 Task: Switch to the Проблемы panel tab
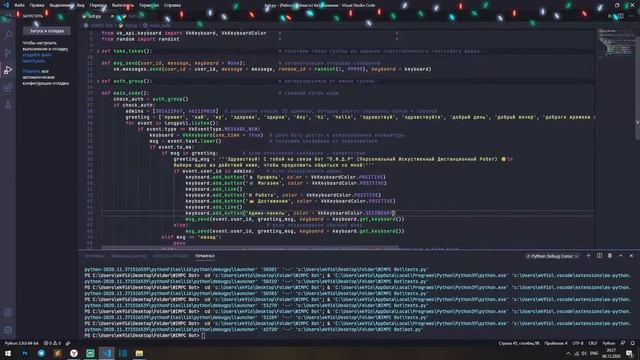(x=95, y=256)
